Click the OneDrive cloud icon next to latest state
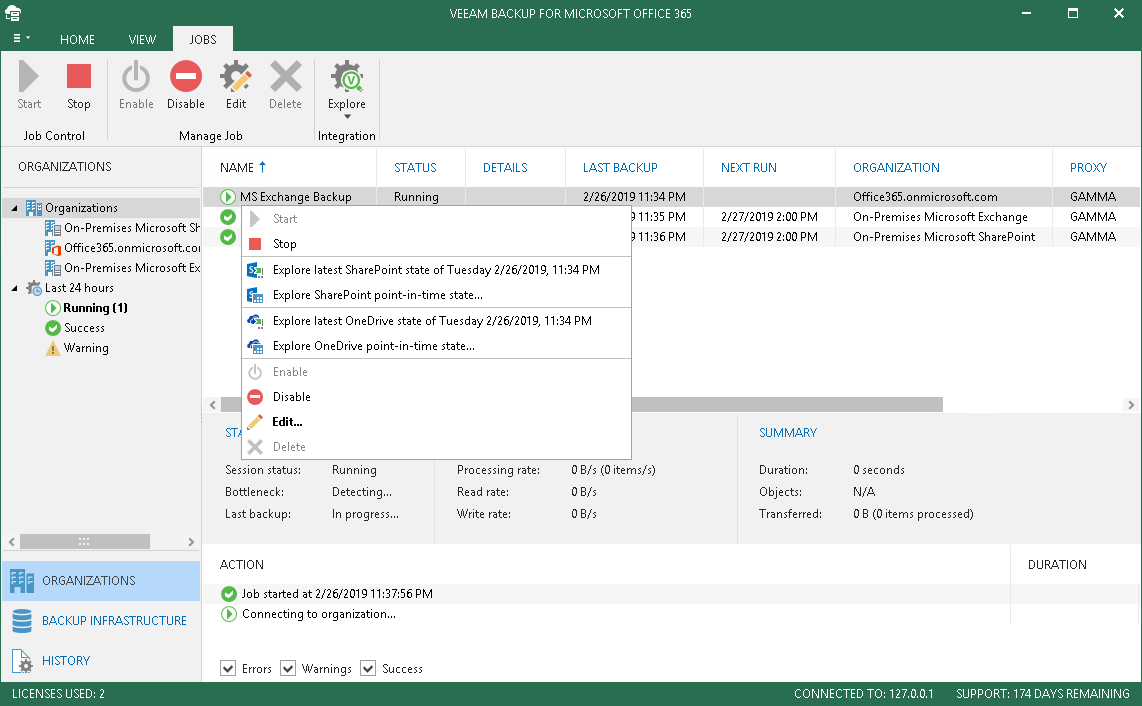The width and height of the screenshot is (1142, 706). tap(255, 321)
